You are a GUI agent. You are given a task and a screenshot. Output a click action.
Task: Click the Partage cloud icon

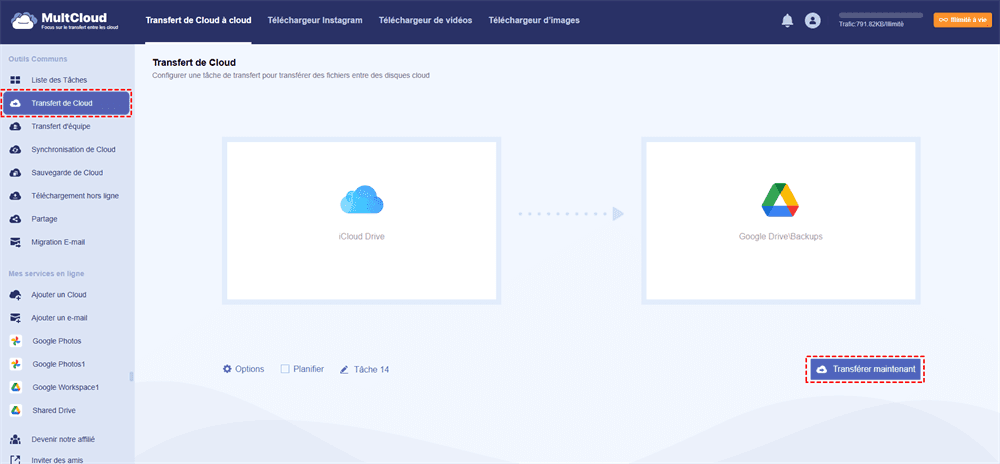pos(15,219)
